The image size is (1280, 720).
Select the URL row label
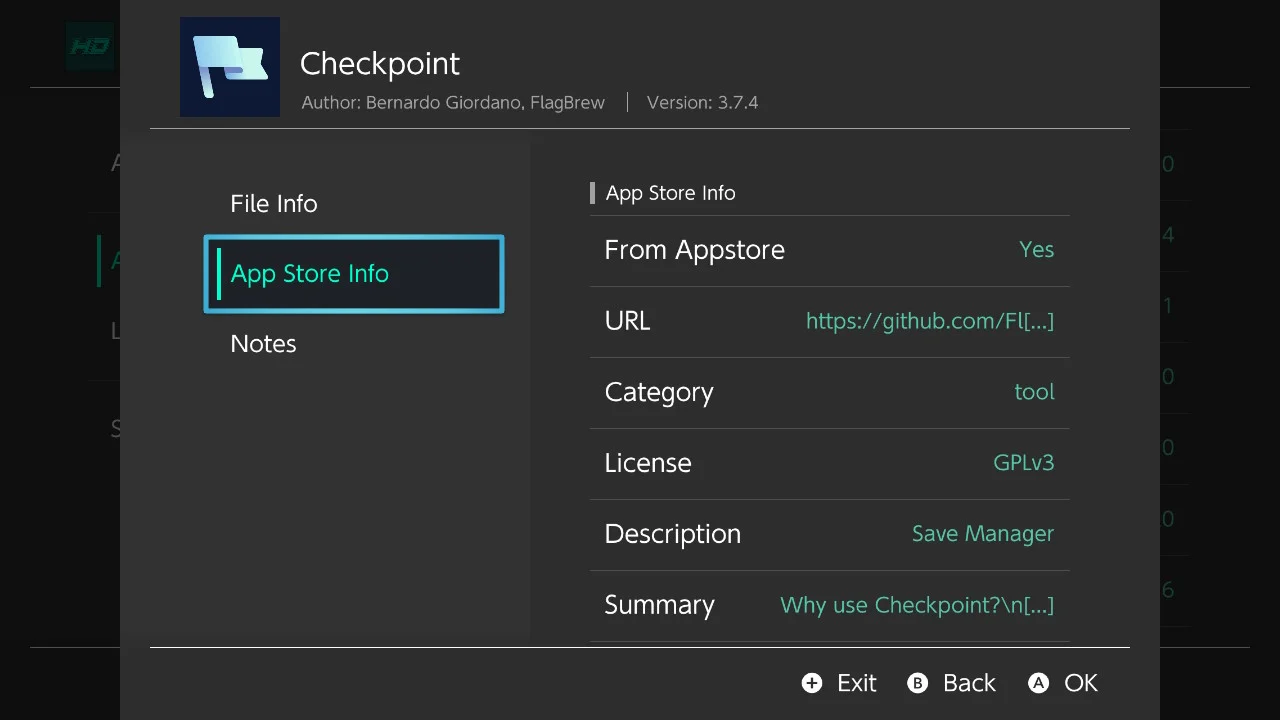tap(627, 321)
